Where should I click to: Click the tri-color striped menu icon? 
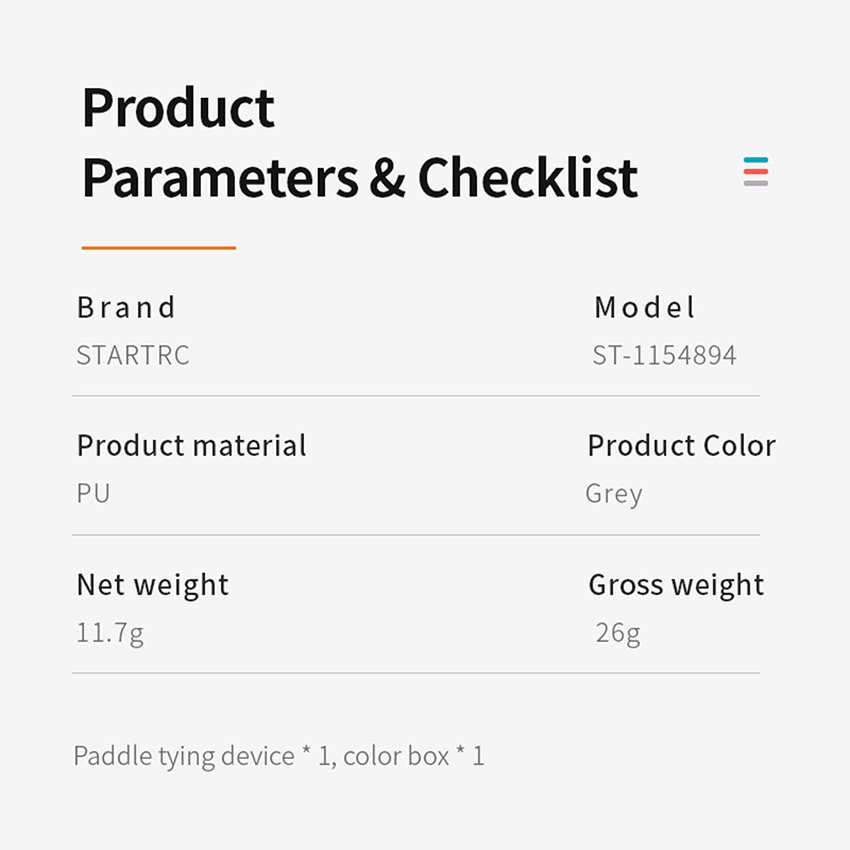756,172
